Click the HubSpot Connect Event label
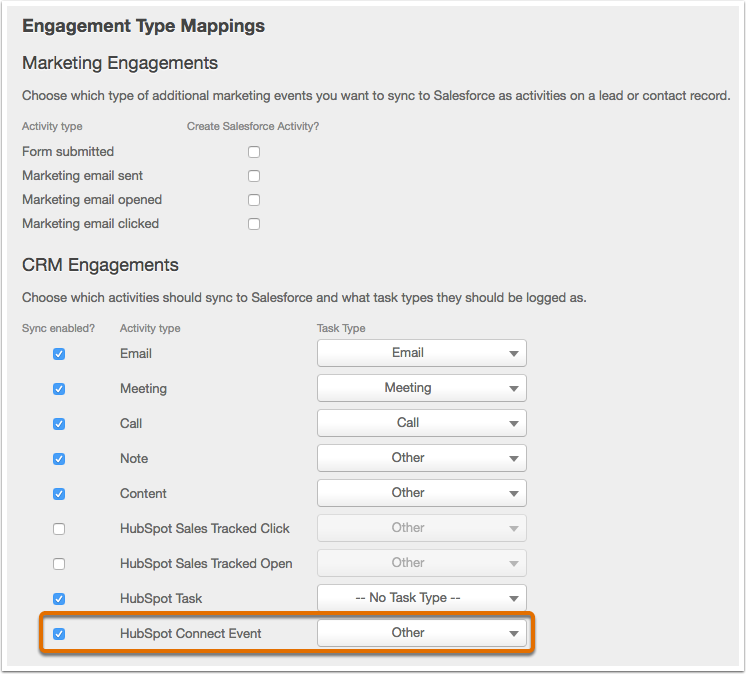The height and width of the screenshot is (674, 746). coord(190,634)
